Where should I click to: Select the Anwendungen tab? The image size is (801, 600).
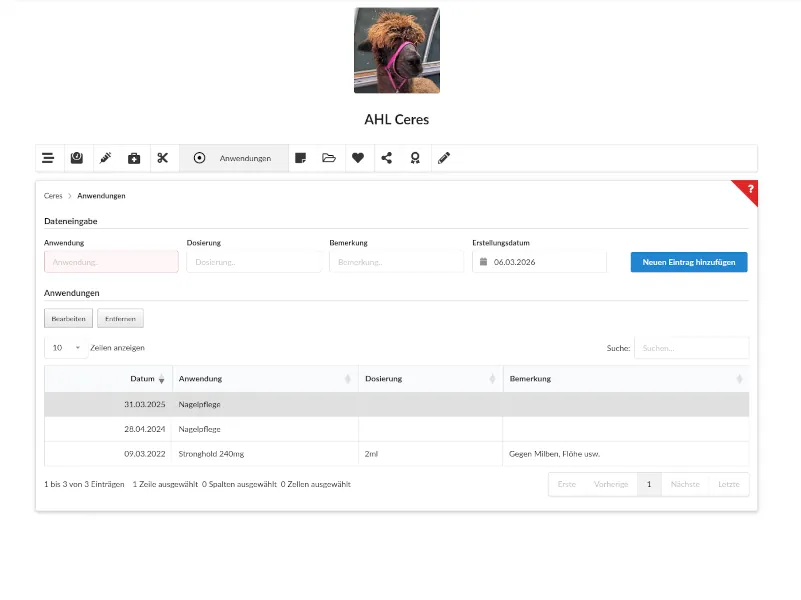(234, 158)
